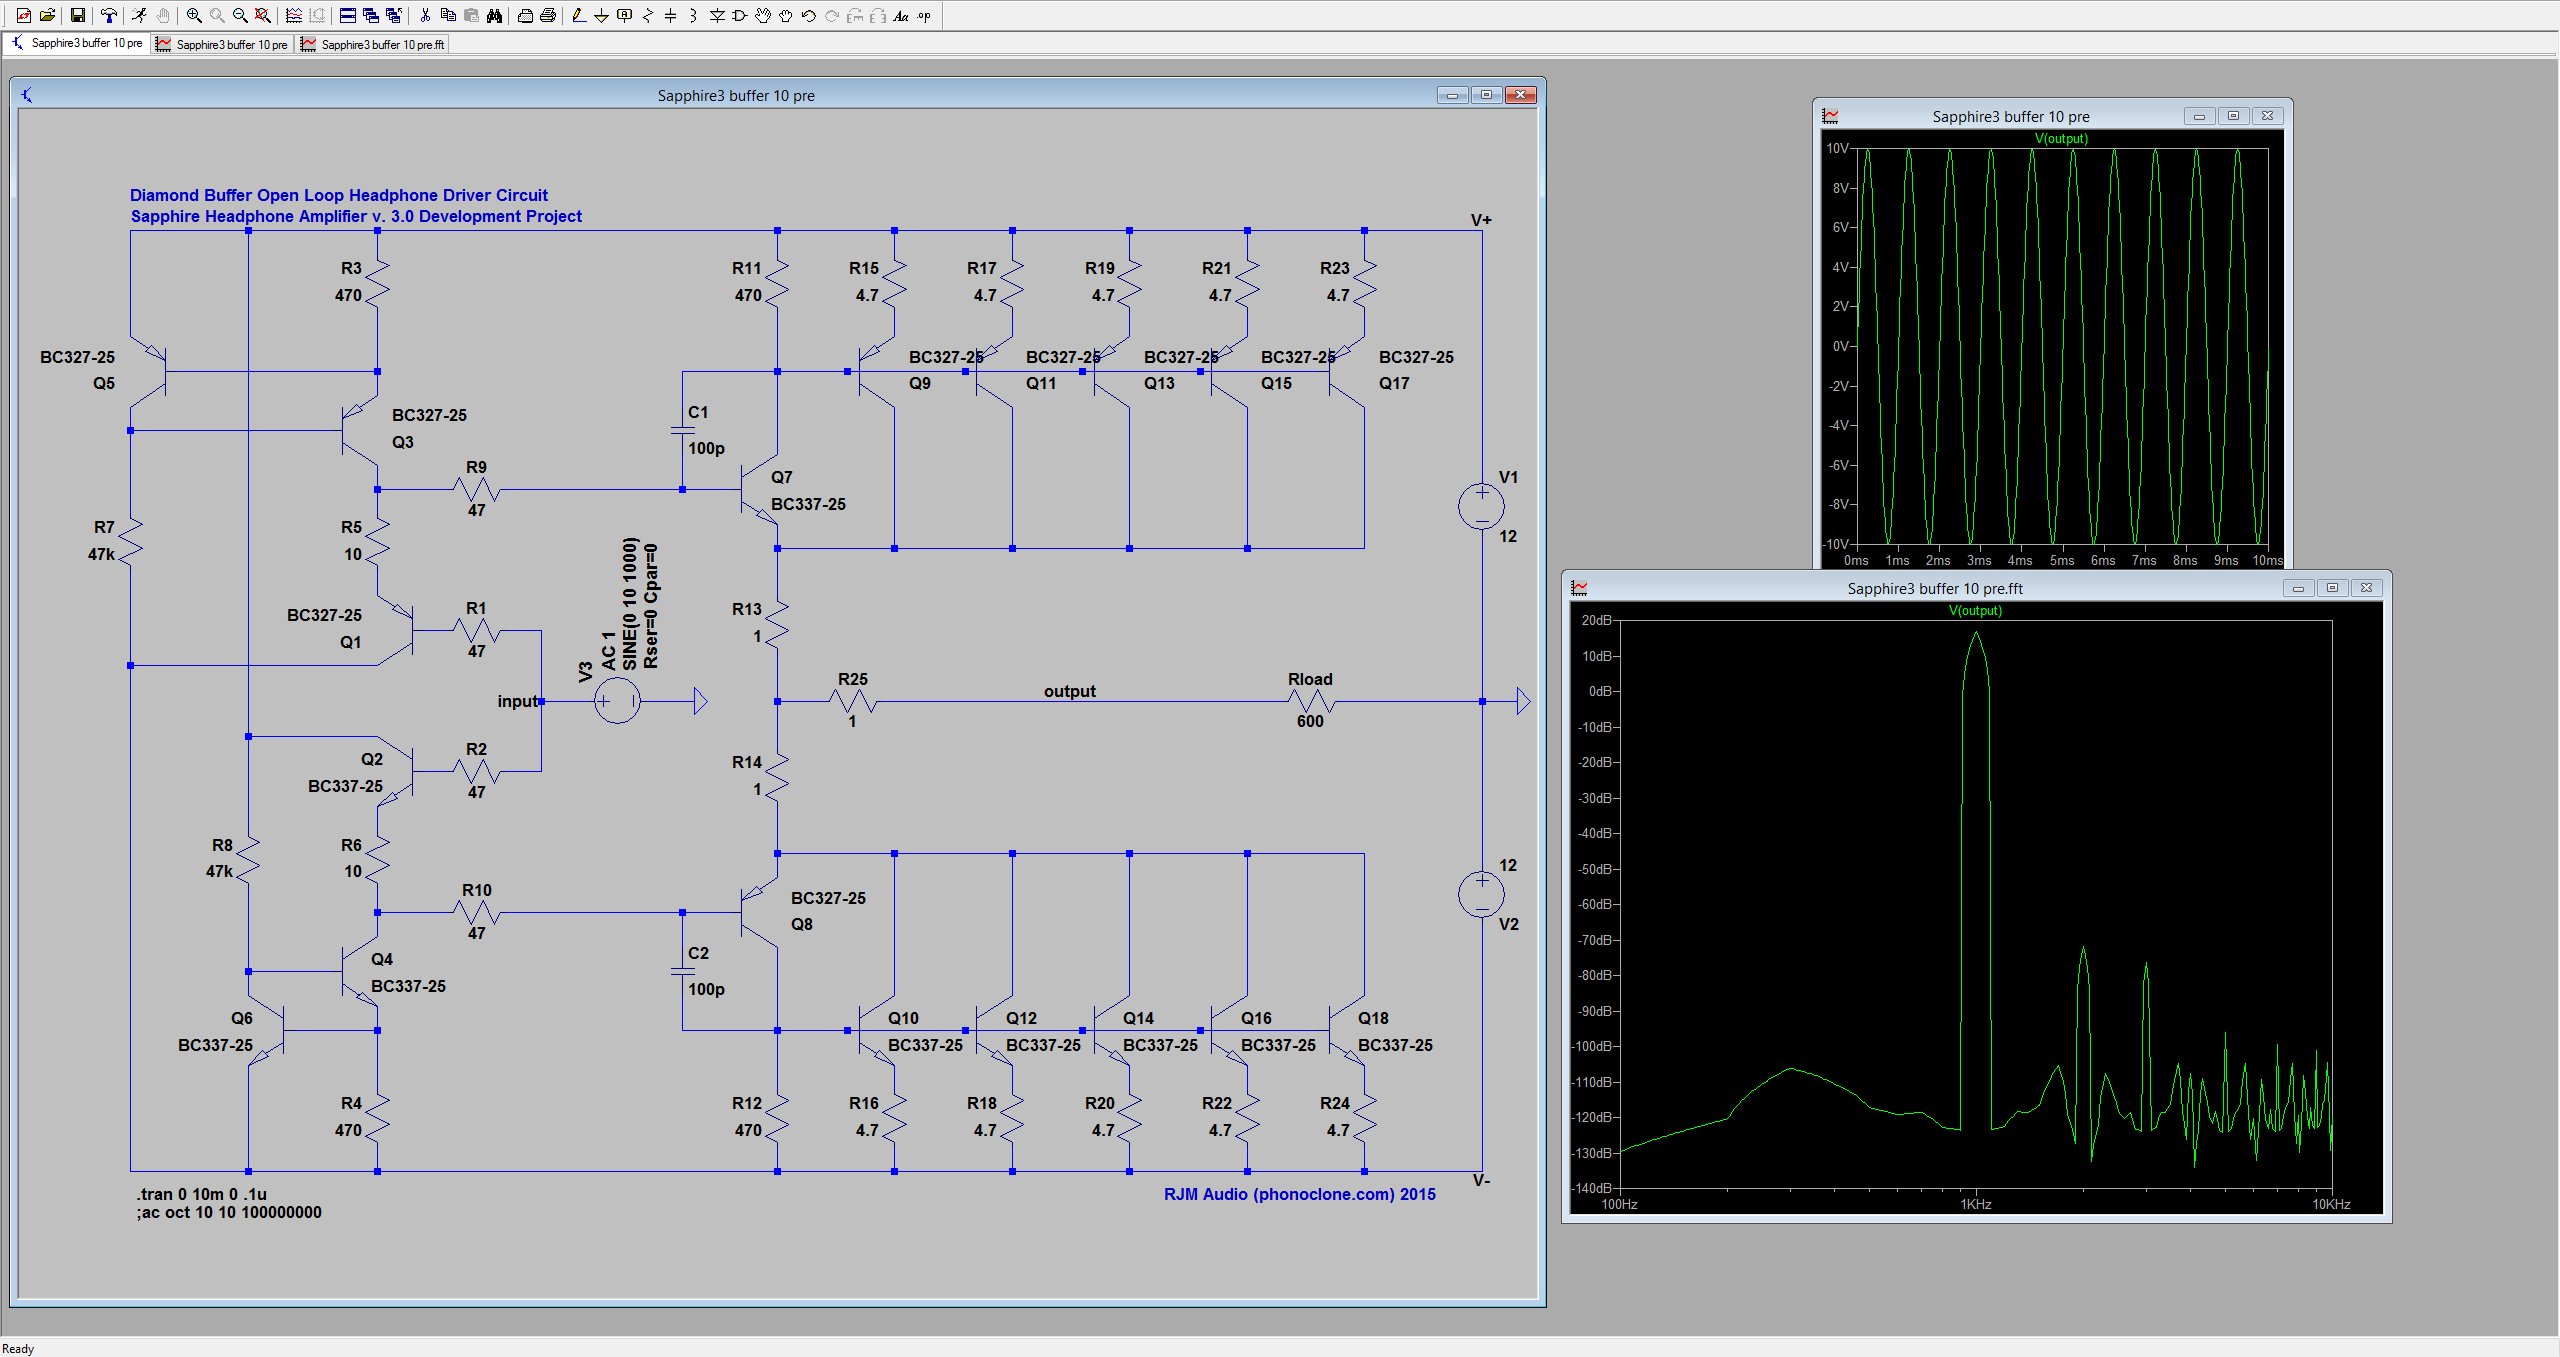The image size is (2560, 1357).
Task: Click the 5ms axis label in waveform window
Action: coord(2061,560)
